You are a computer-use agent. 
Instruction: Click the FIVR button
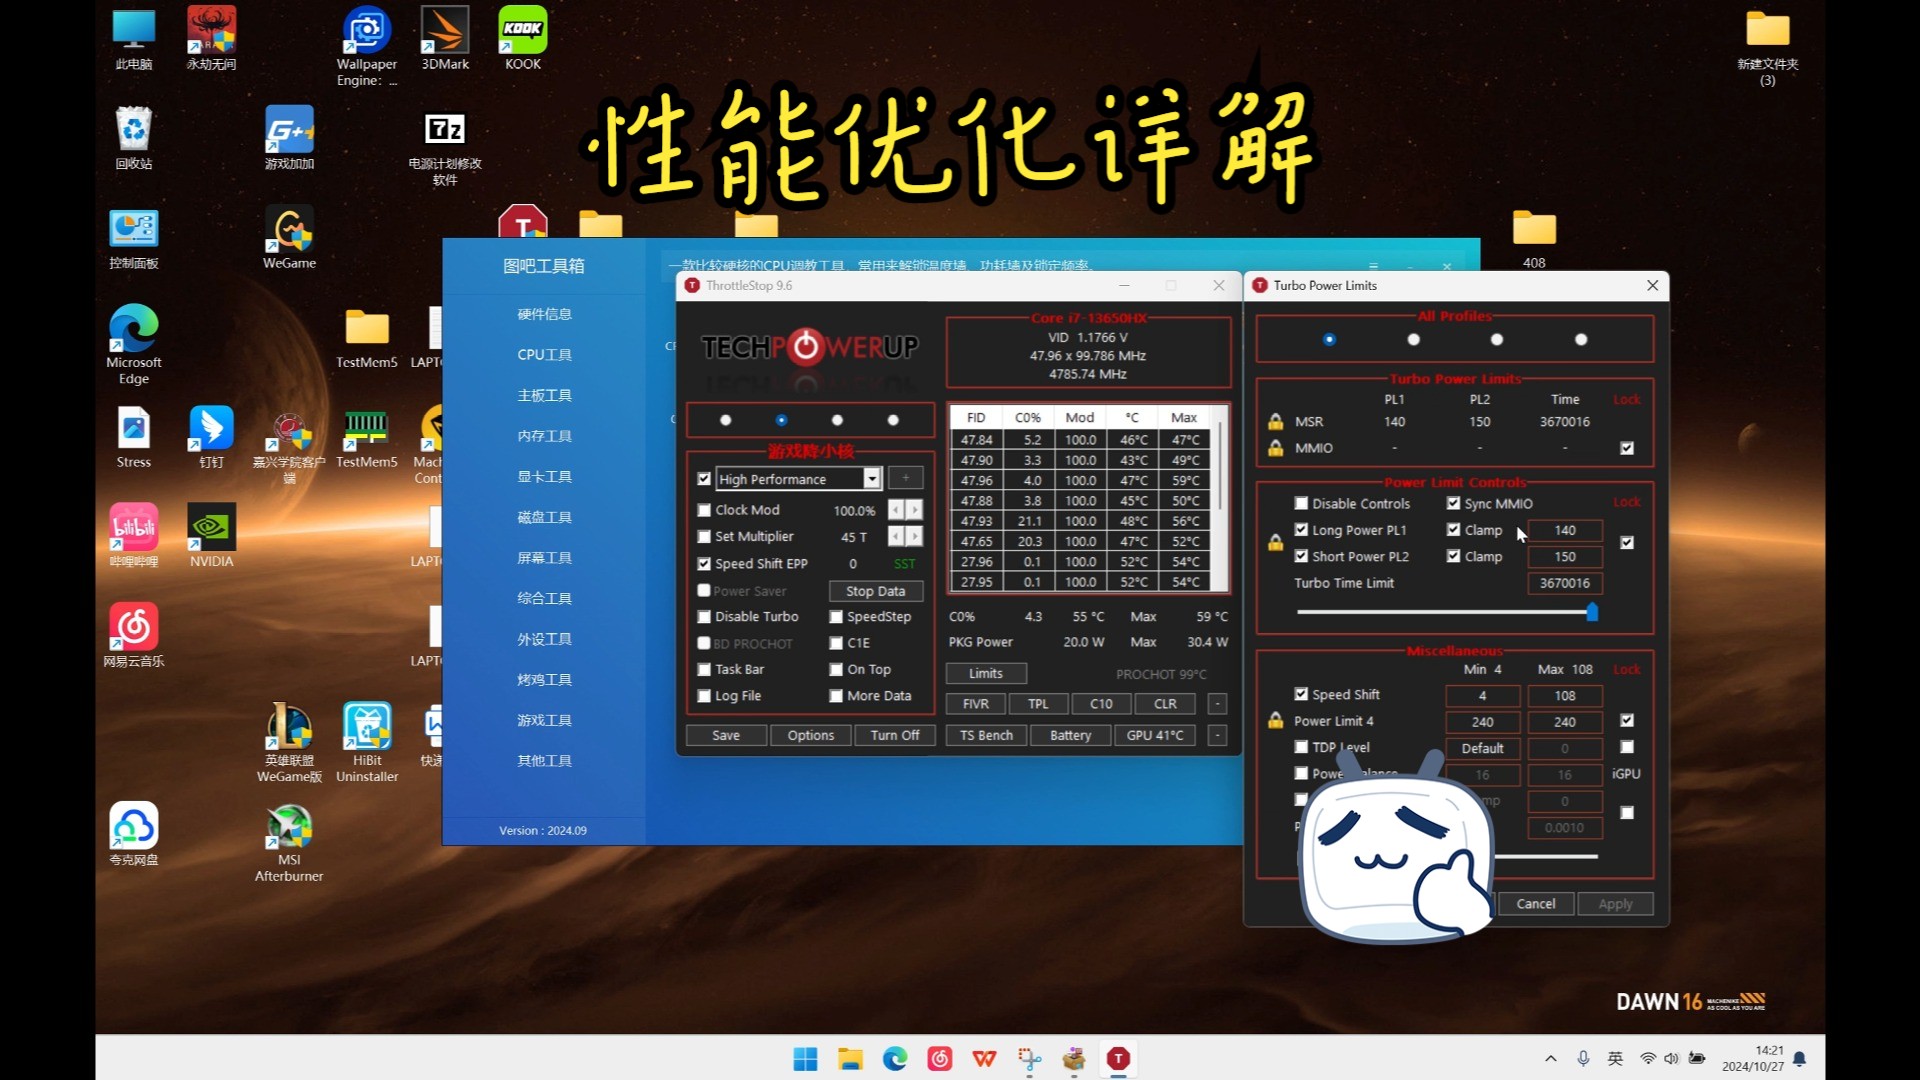pos(976,704)
